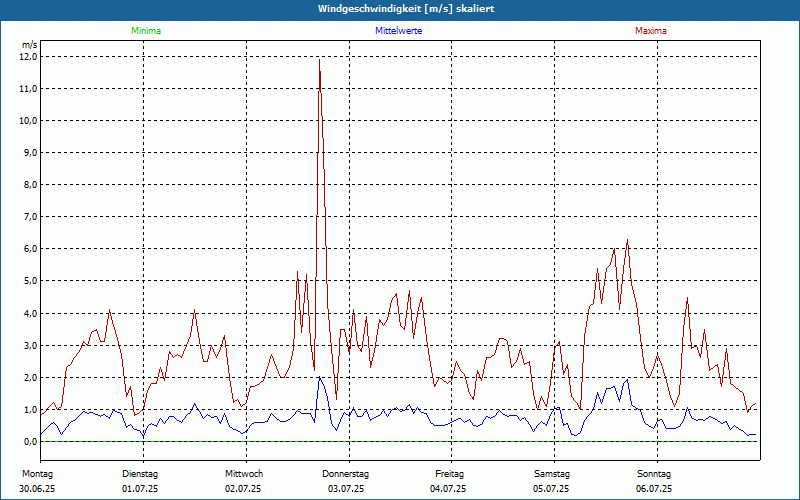The image size is (800, 500).
Task: Click the '02.07.25' date label
Action: 243,489
